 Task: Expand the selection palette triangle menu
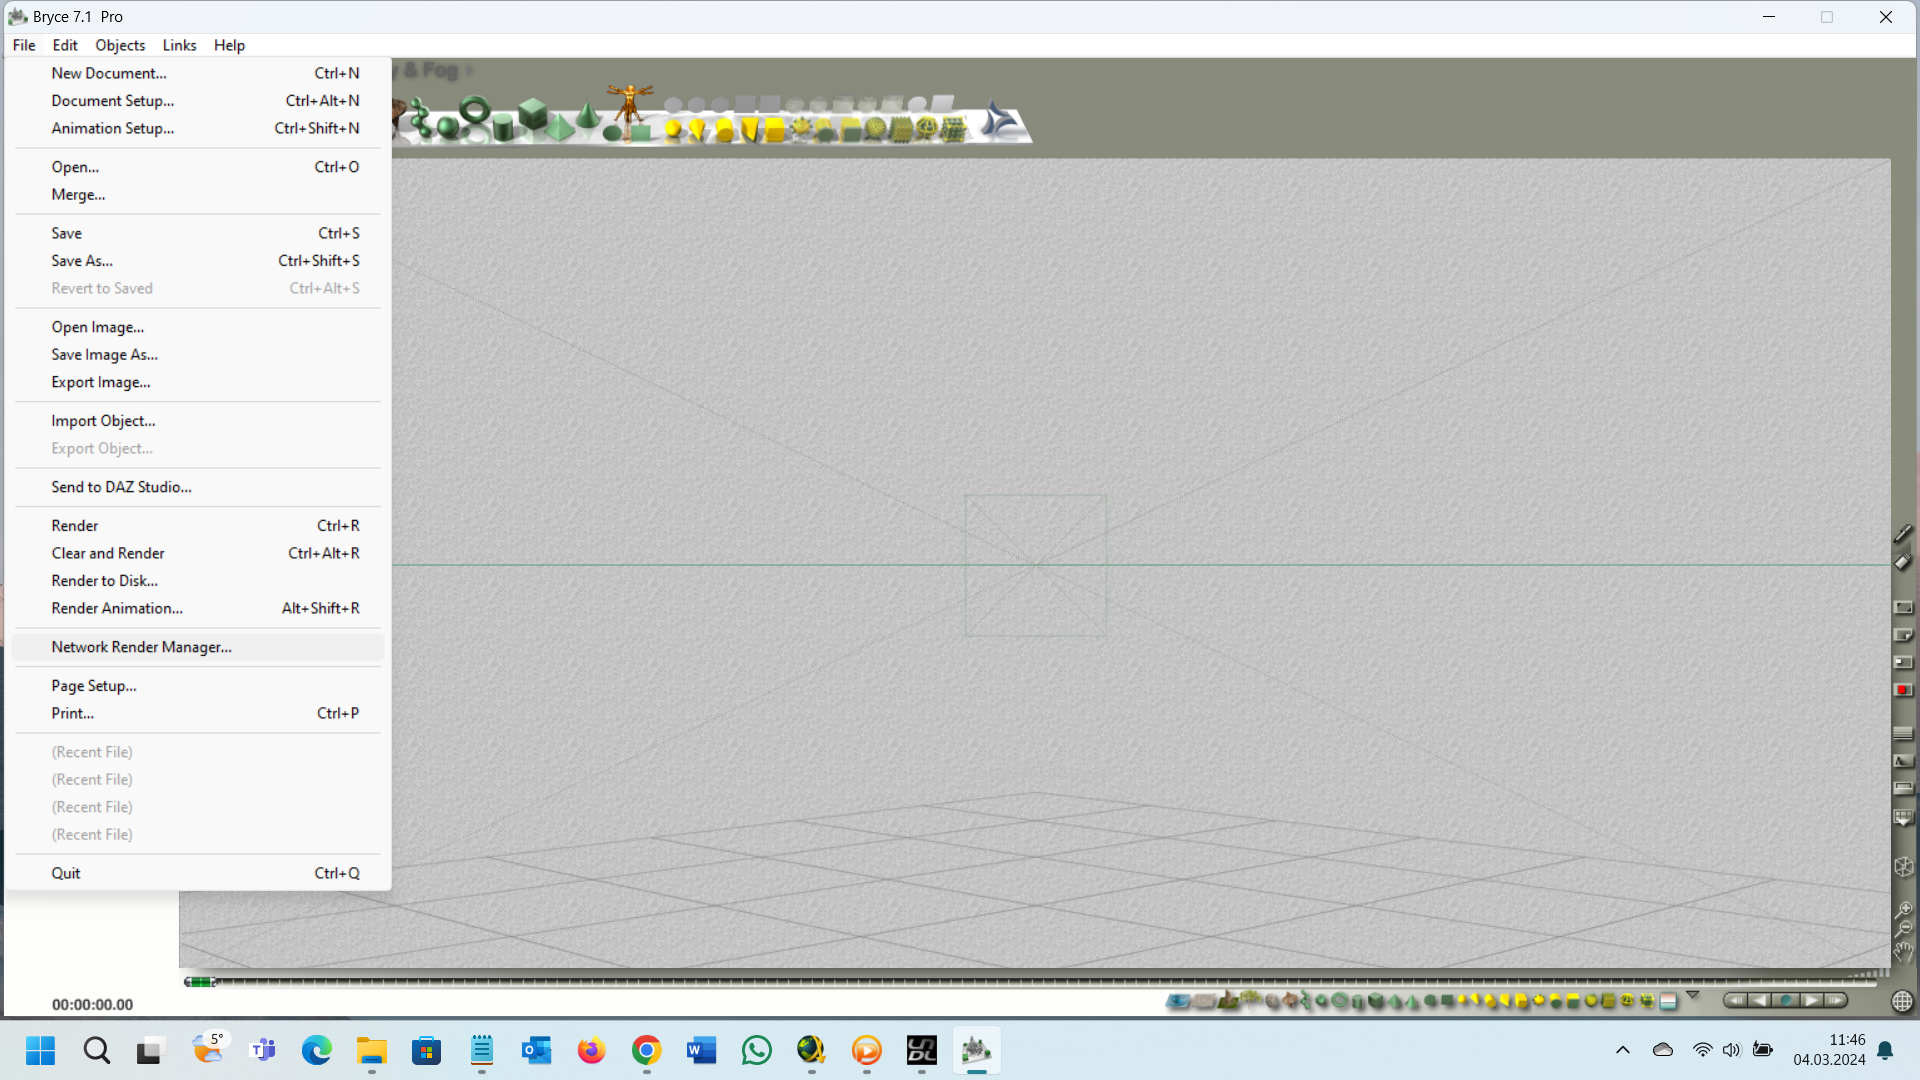1692,995
